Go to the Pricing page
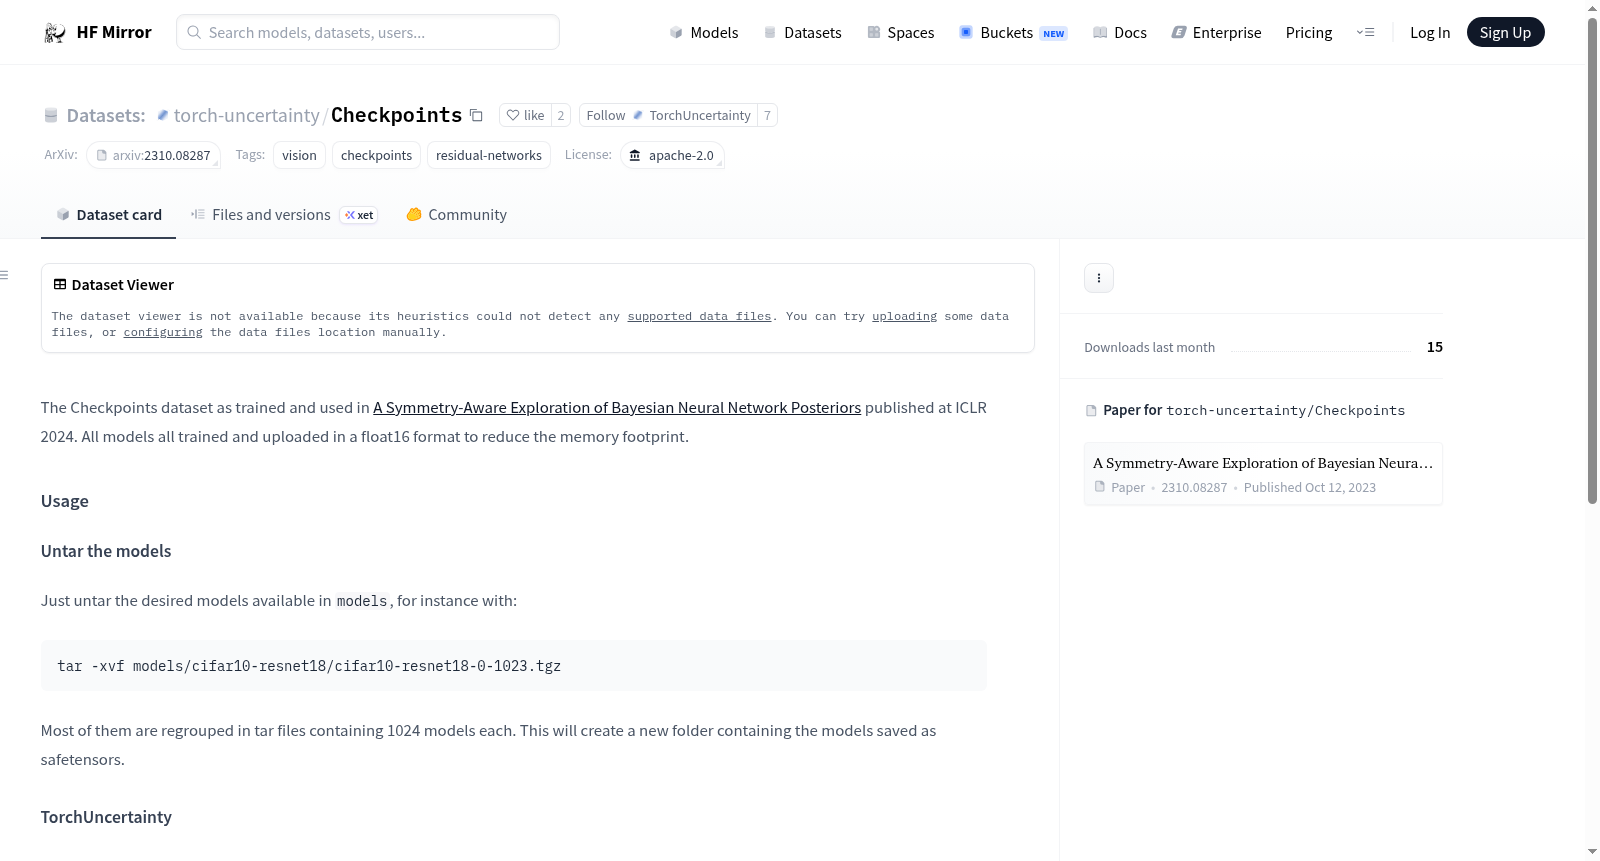 click(x=1309, y=33)
